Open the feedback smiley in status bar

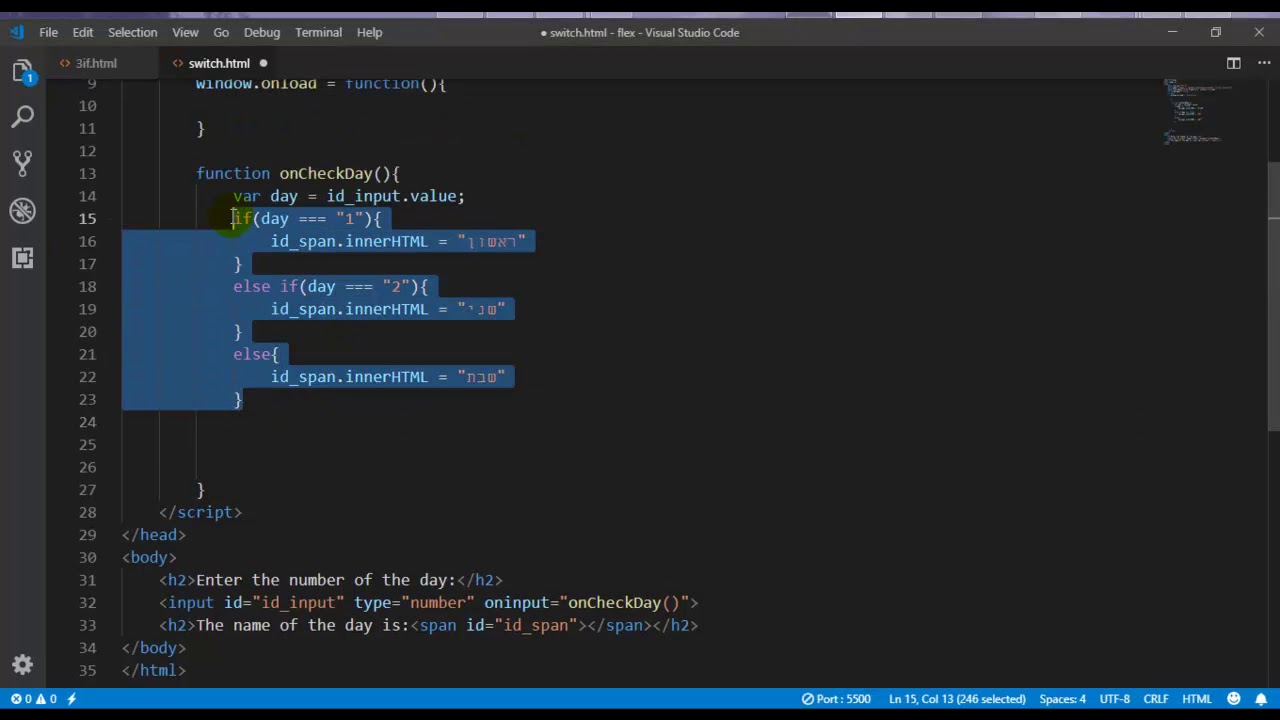point(1234,699)
